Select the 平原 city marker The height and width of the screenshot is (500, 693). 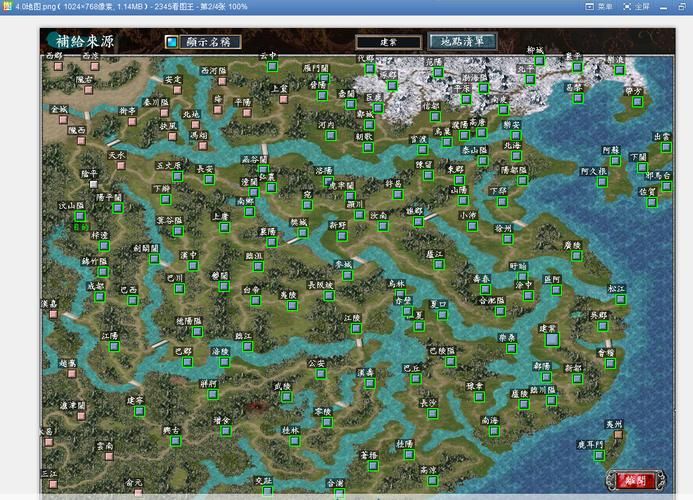pyautogui.click(x=466, y=99)
